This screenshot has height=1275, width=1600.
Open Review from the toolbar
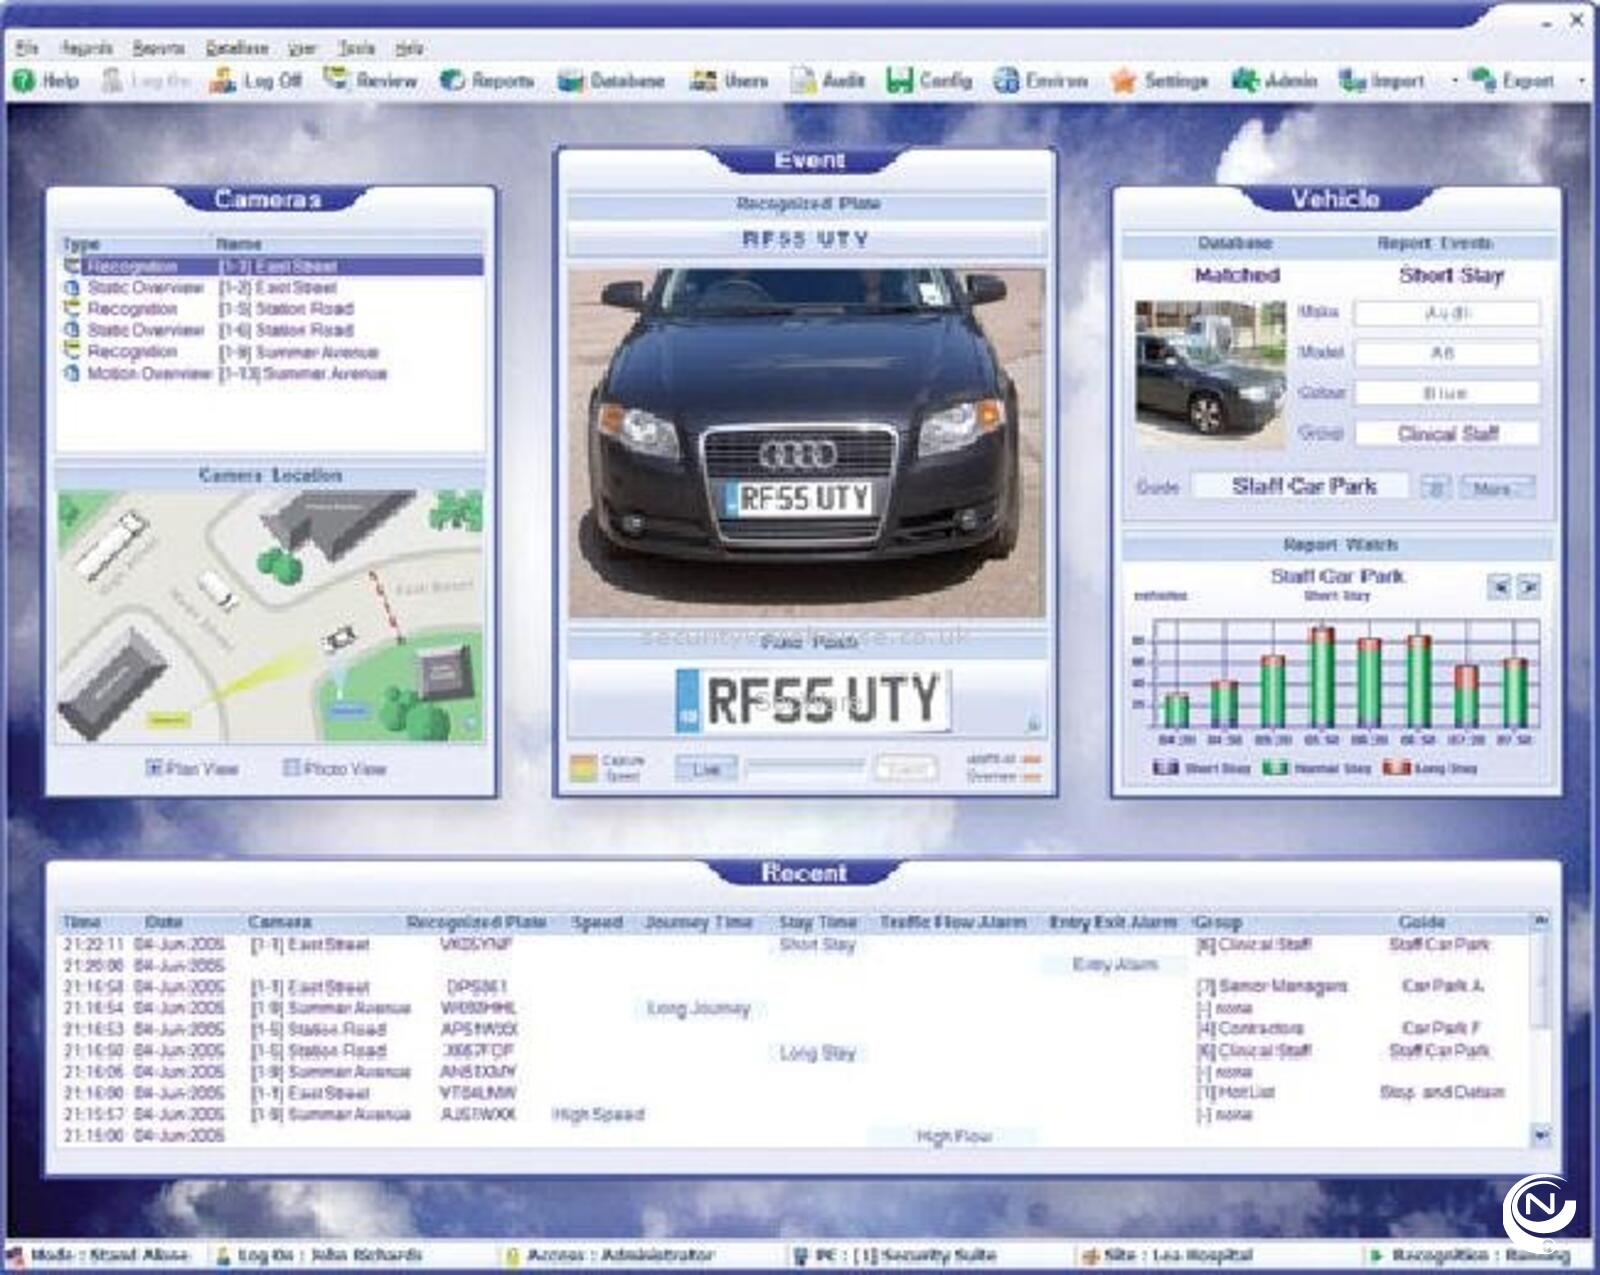pos(336,80)
